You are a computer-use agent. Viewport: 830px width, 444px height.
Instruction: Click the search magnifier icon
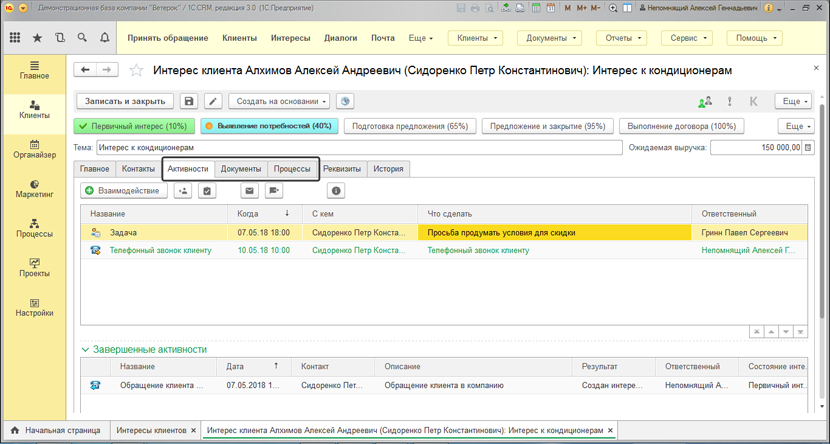click(83, 39)
